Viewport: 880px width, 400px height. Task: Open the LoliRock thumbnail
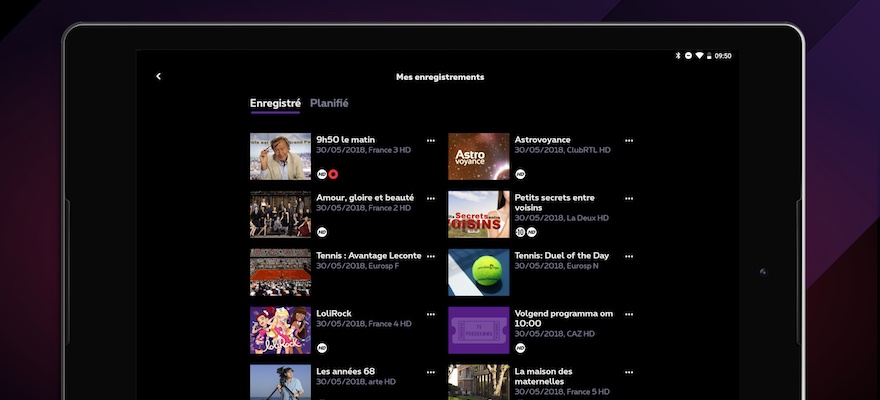(280, 330)
